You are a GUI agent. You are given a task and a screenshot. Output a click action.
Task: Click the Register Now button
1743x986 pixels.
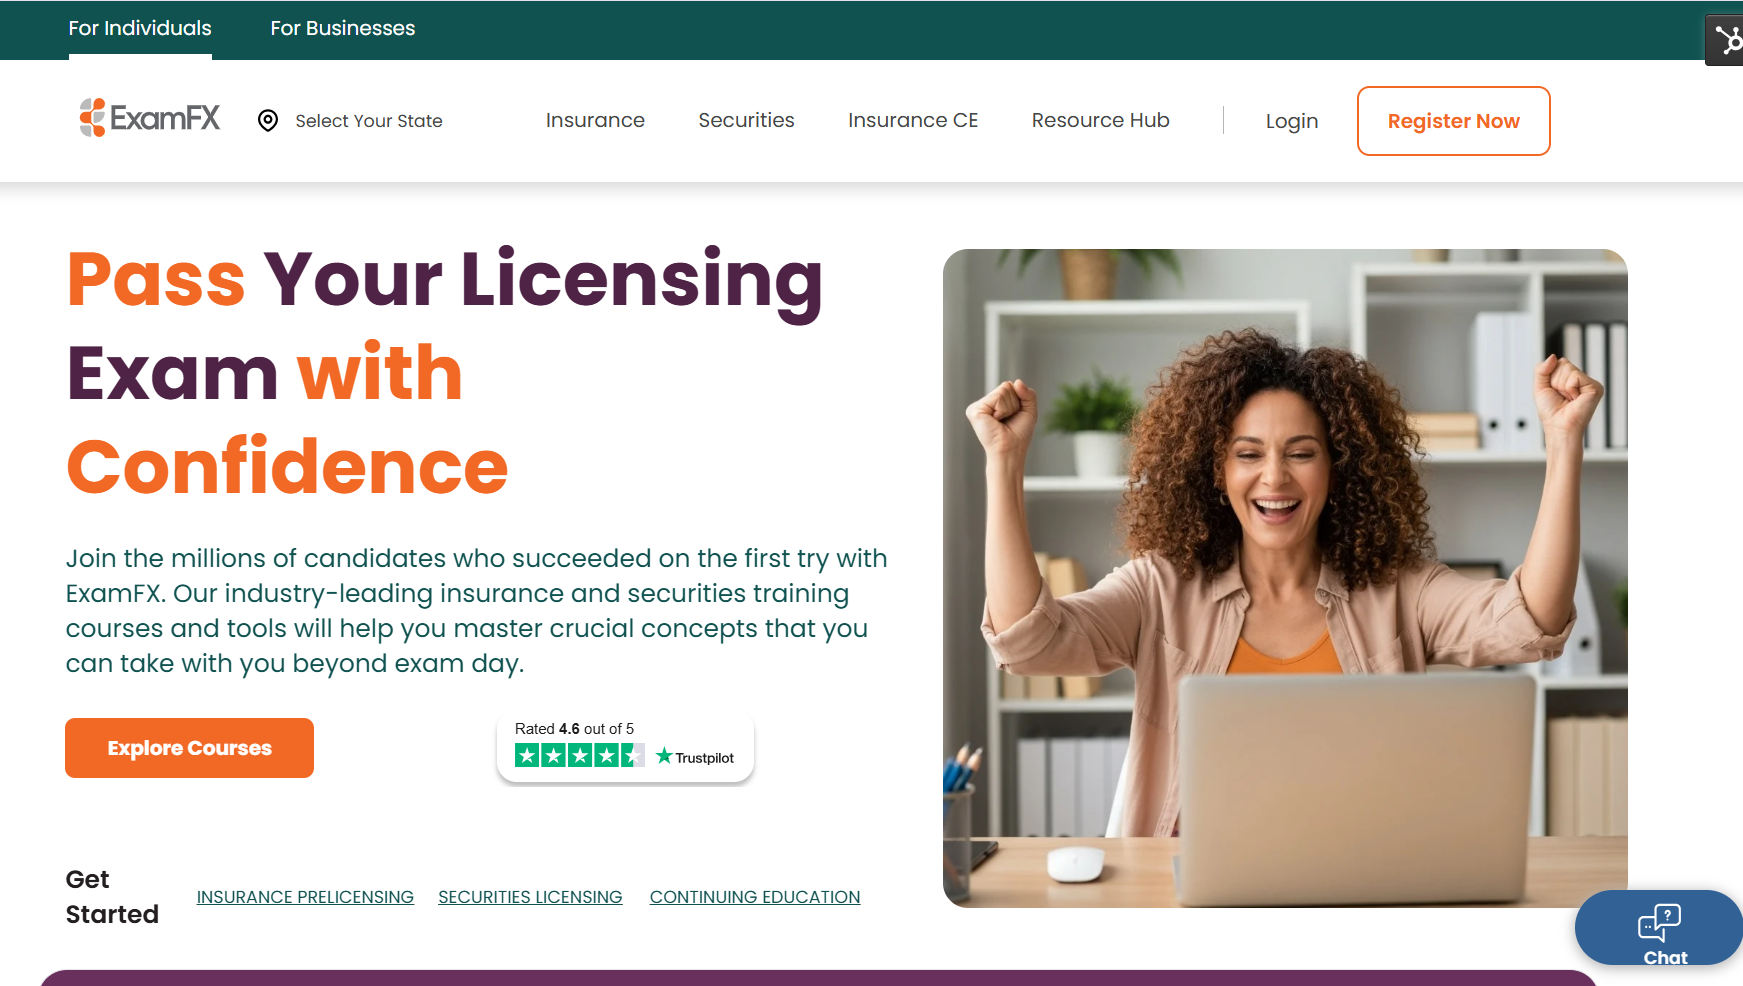click(1453, 121)
